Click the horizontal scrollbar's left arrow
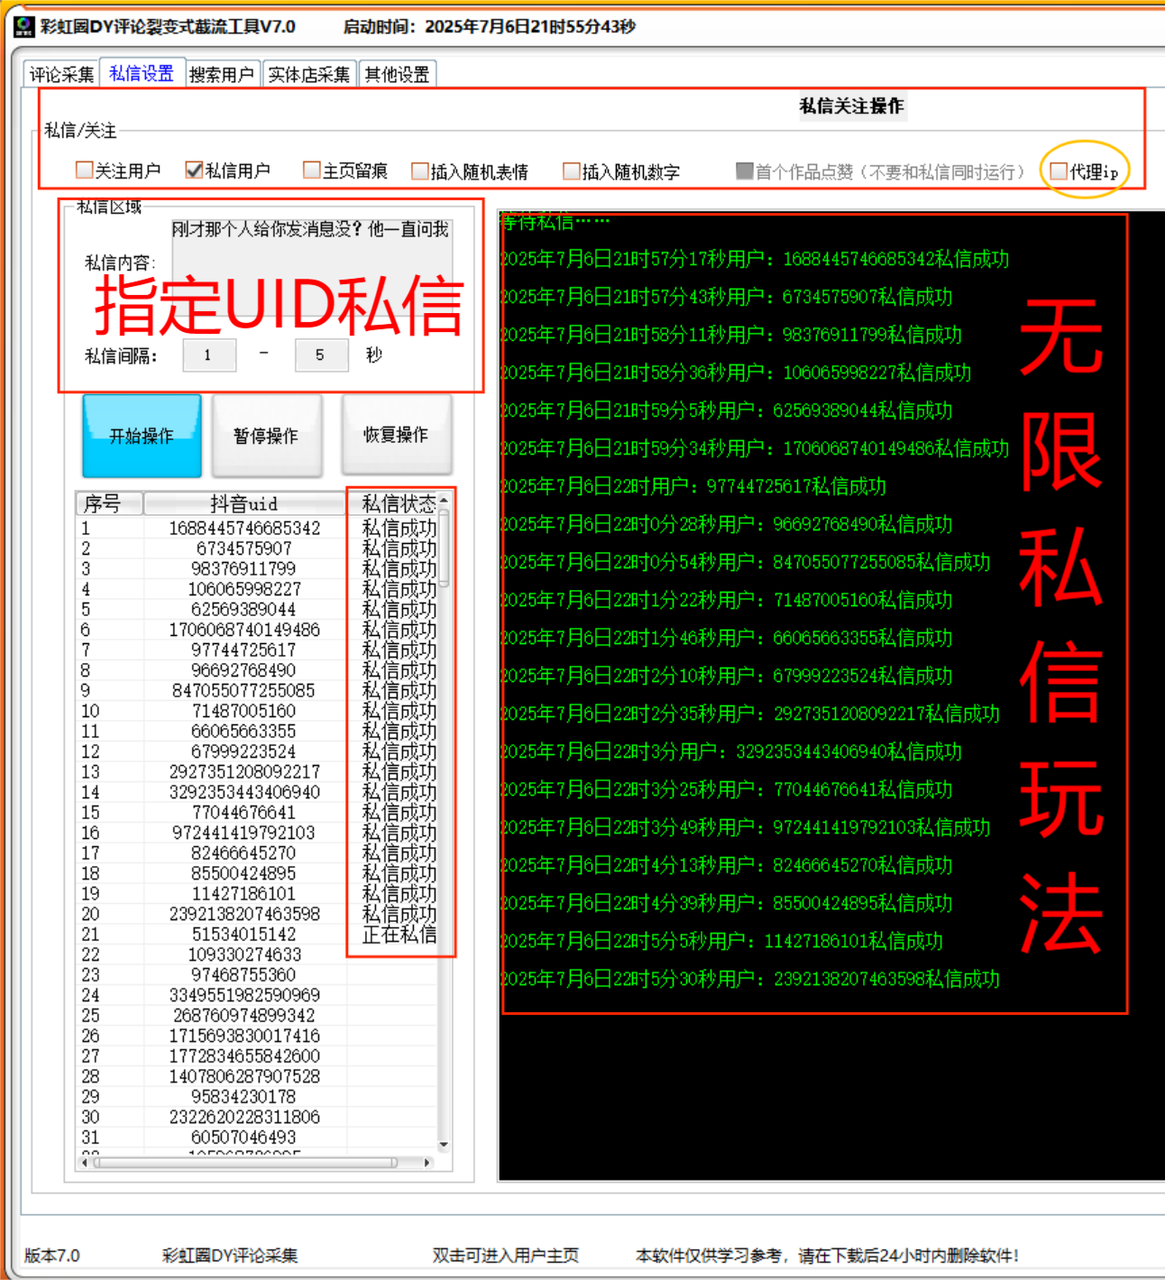1165x1280 pixels. pos(85,1162)
